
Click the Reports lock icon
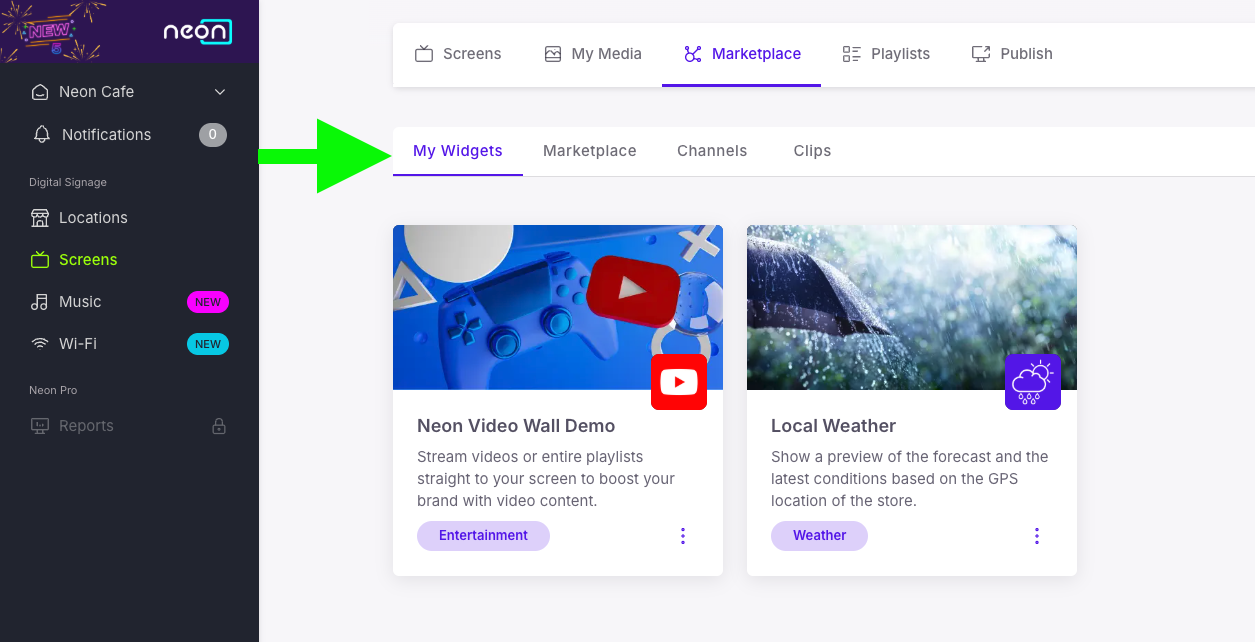click(219, 426)
